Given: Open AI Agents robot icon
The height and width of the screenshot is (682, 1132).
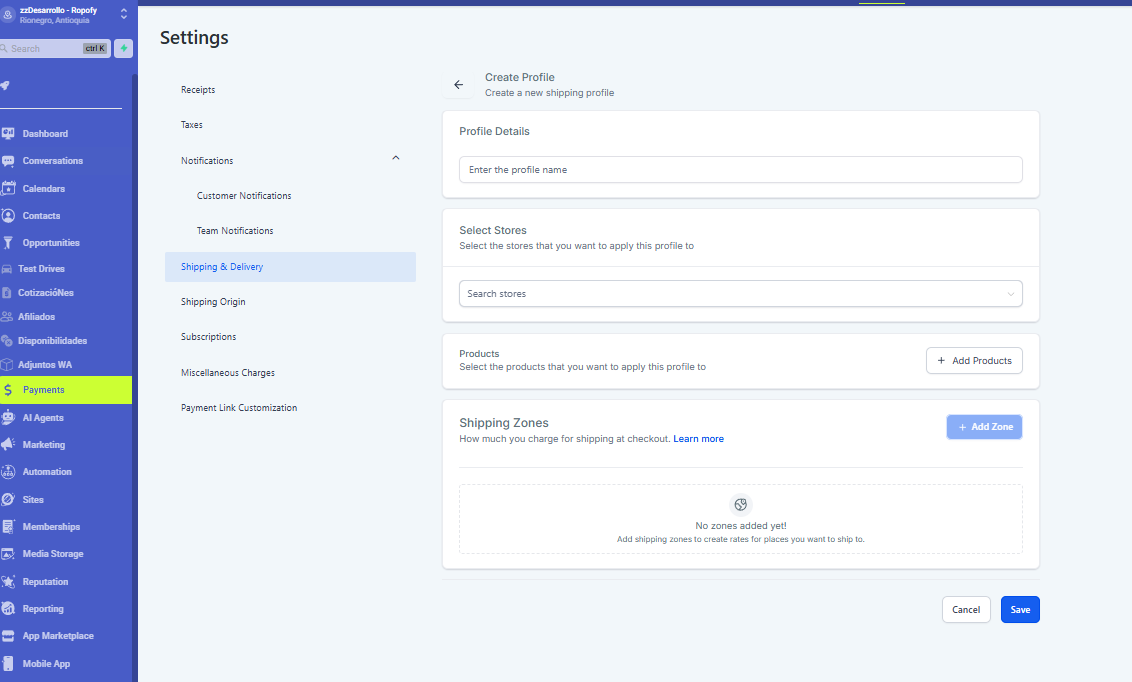Looking at the screenshot, I should 8,418.
